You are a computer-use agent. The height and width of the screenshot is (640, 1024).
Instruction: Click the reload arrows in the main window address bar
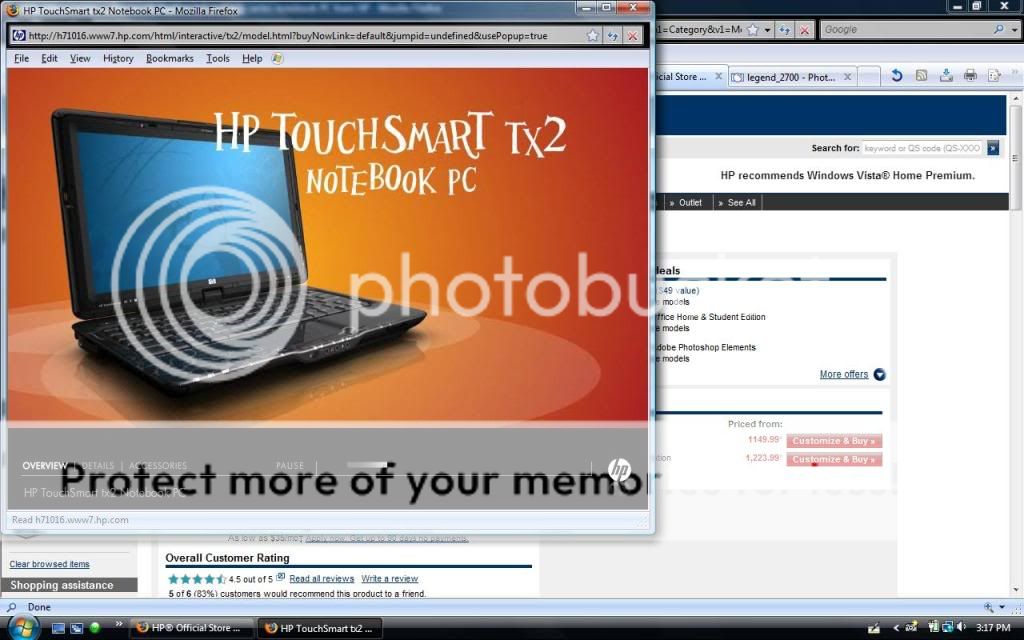pyautogui.click(x=784, y=30)
